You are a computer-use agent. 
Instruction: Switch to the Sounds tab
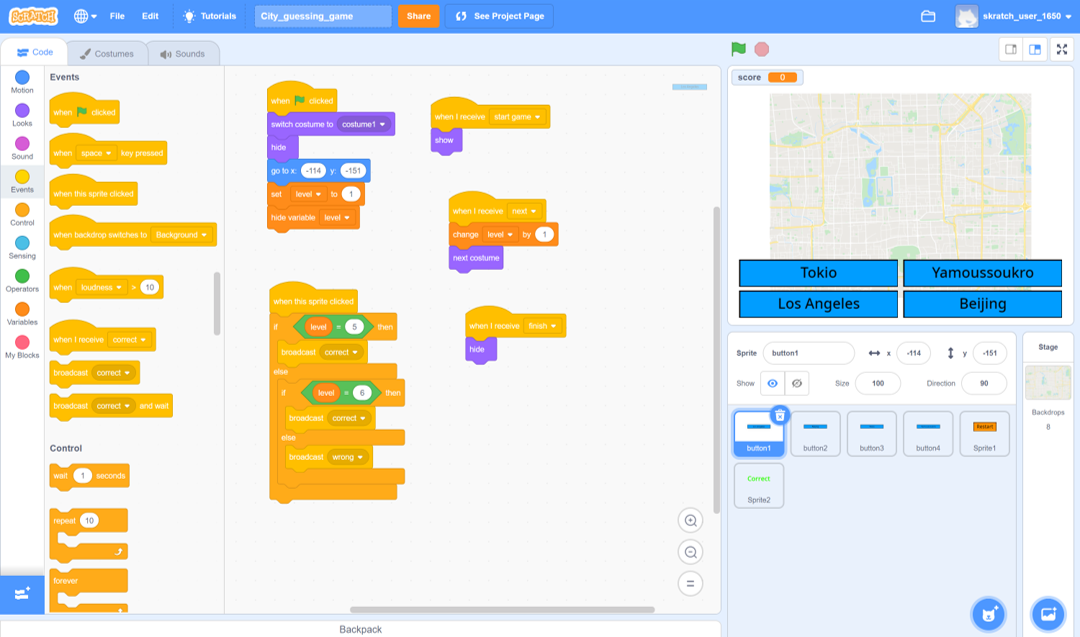183,53
